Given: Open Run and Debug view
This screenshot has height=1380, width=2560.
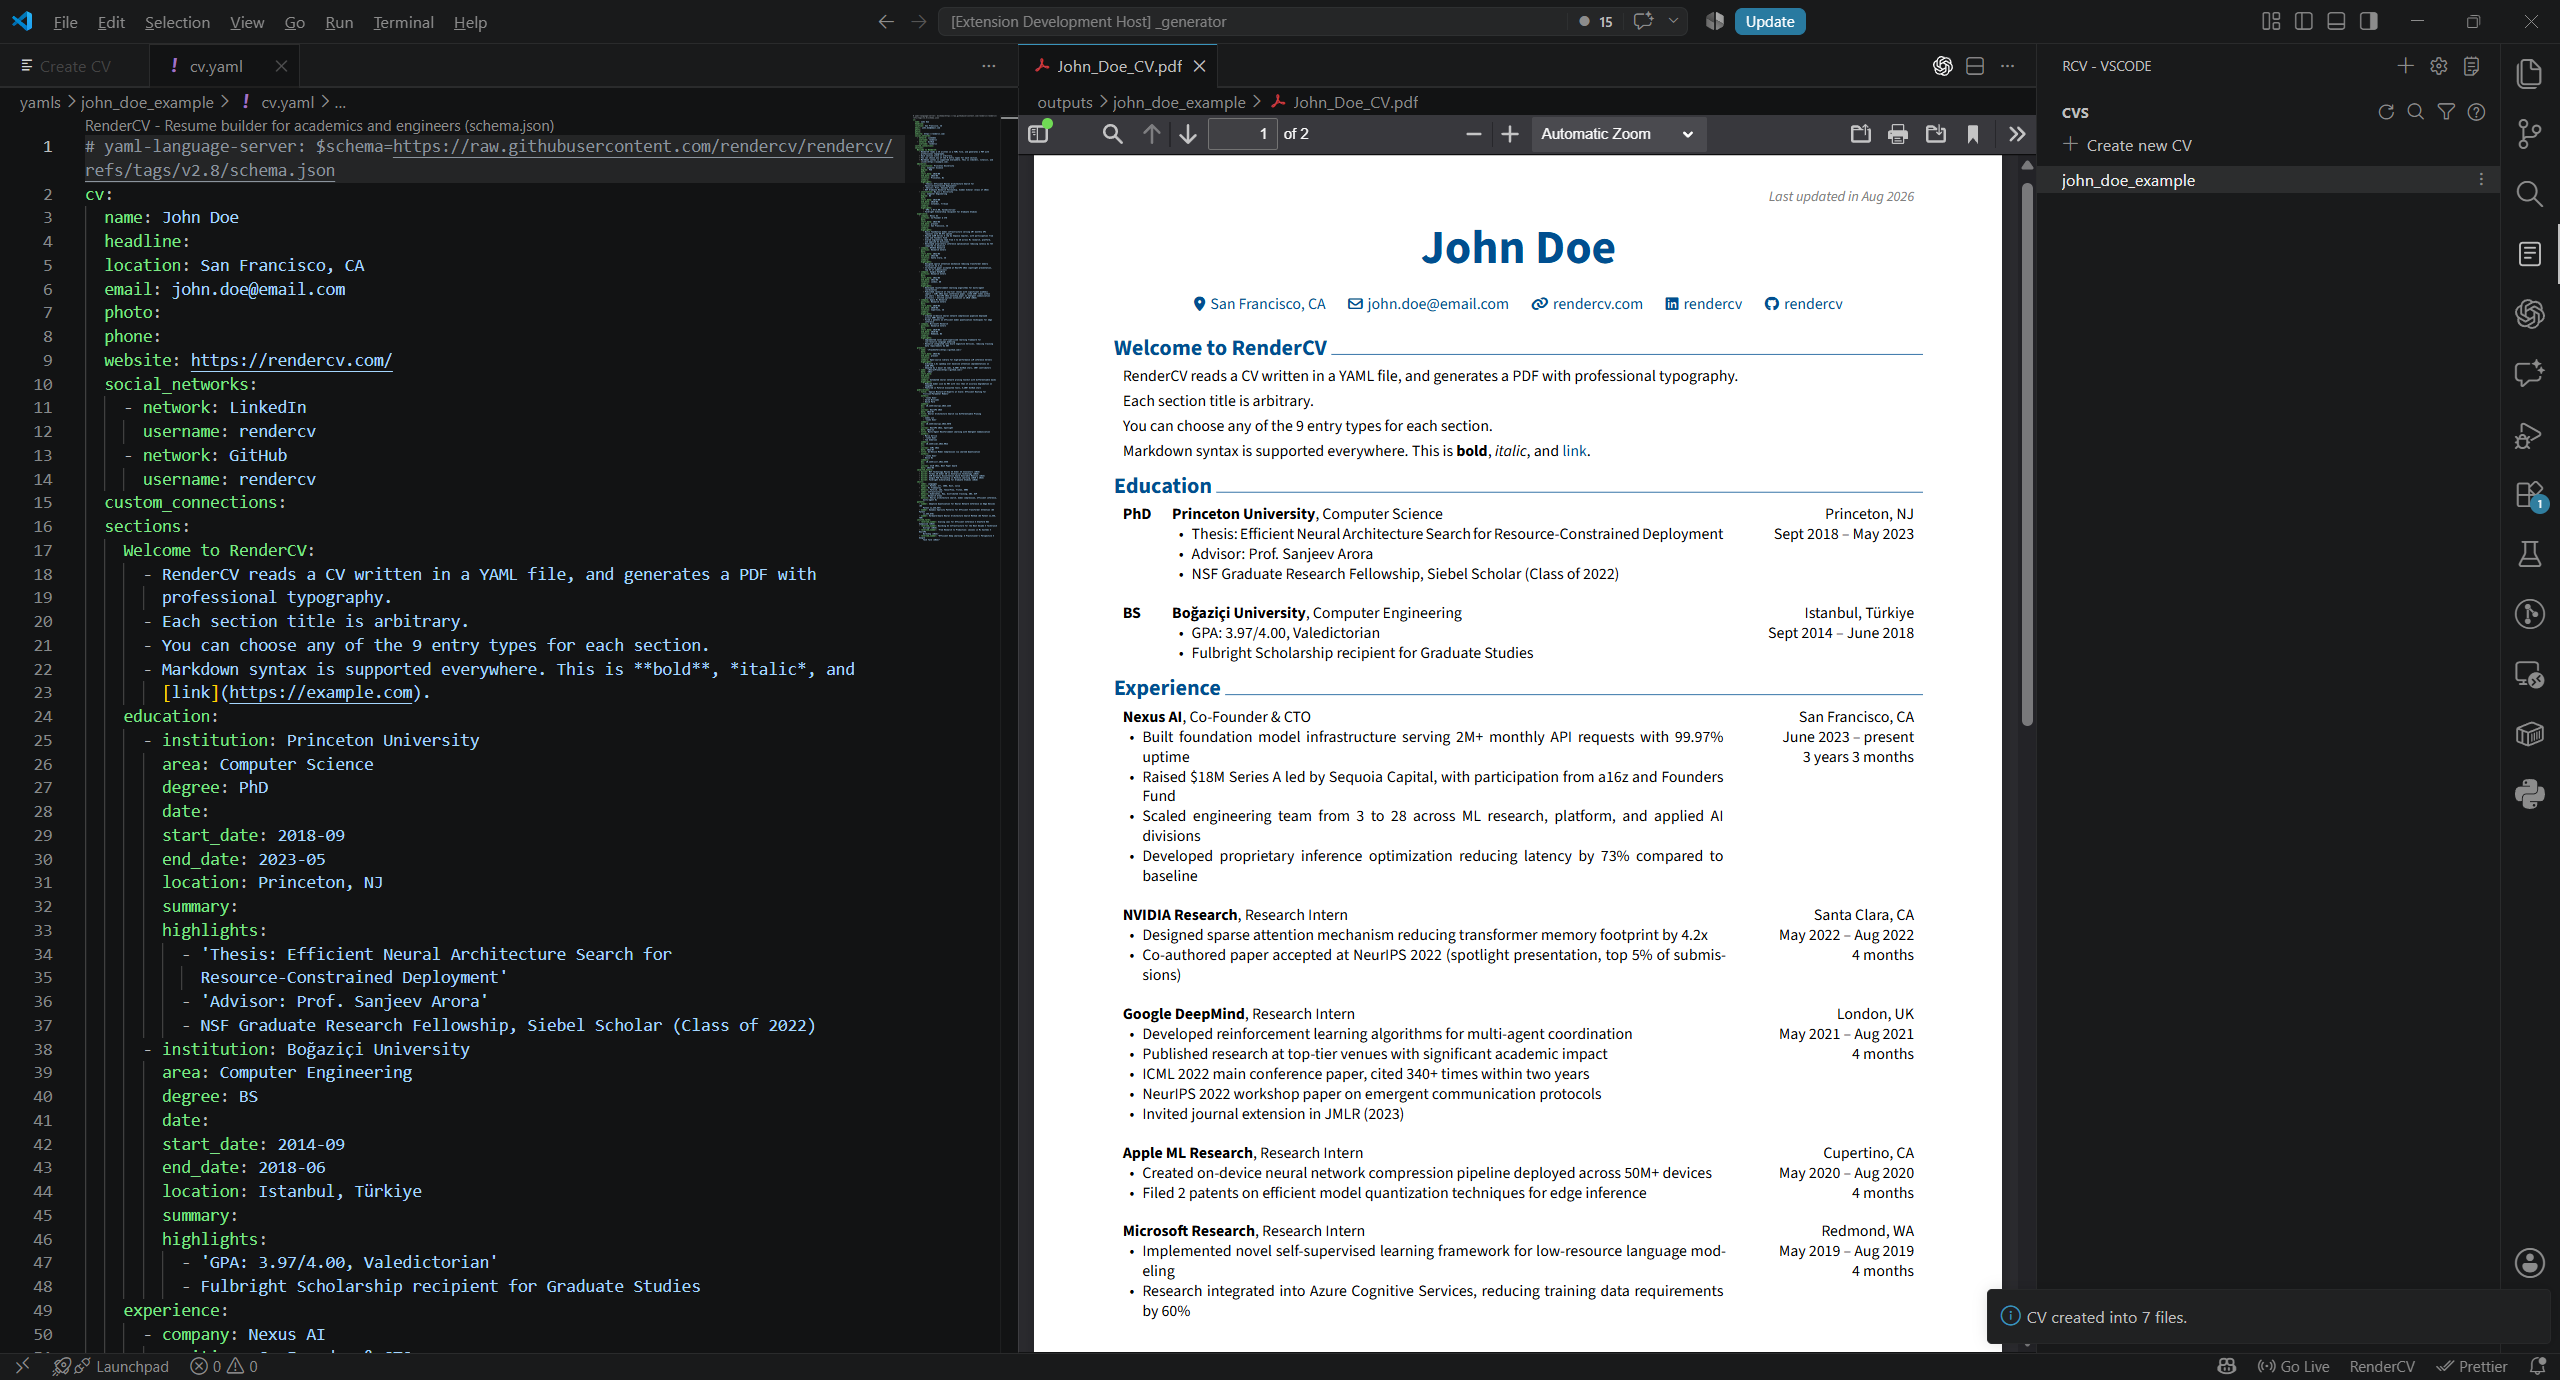Looking at the screenshot, I should click(x=2529, y=435).
